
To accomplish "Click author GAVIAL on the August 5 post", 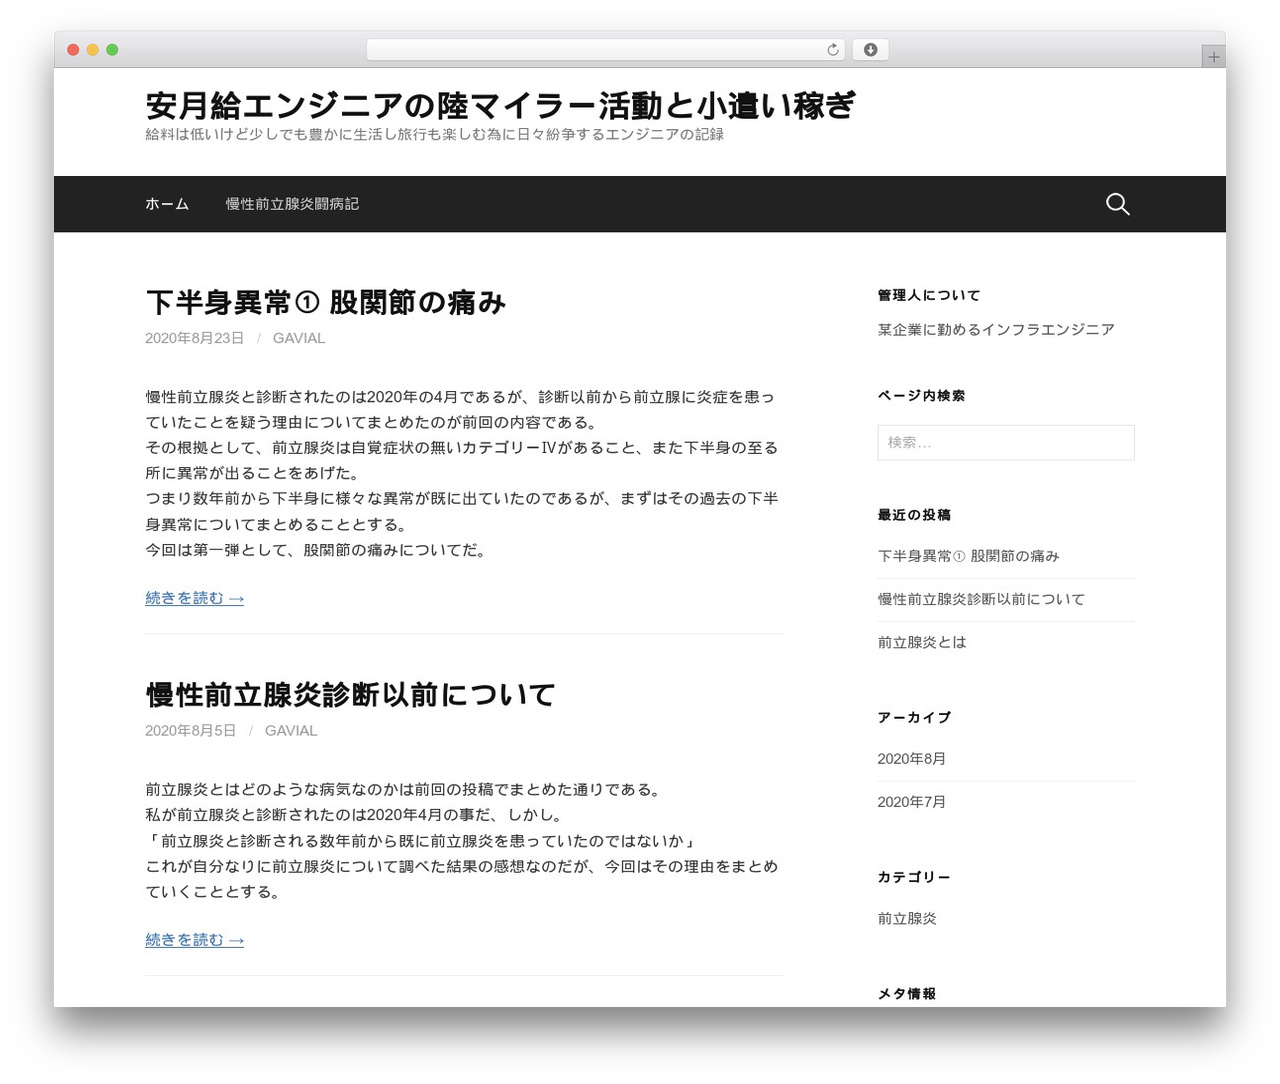I will (291, 731).
